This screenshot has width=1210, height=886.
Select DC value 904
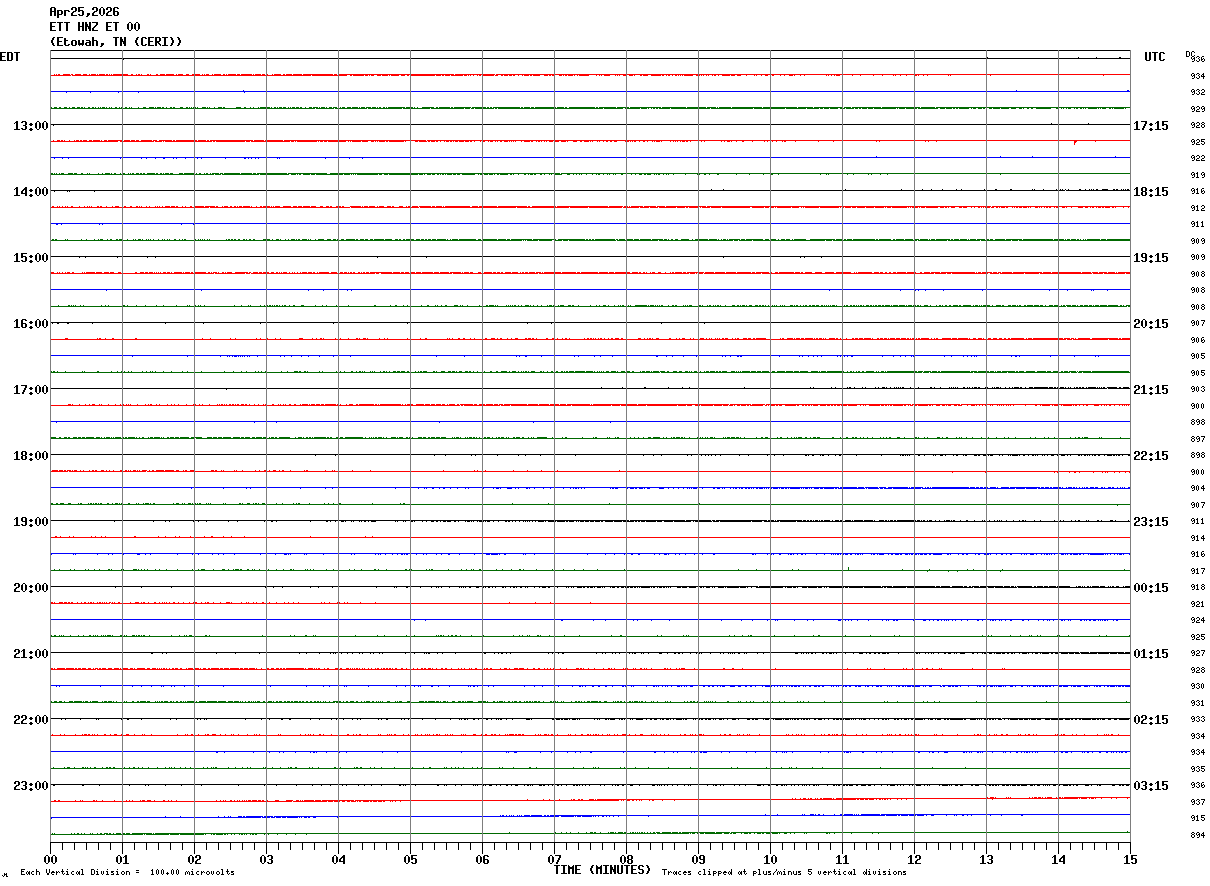pos(1197,488)
